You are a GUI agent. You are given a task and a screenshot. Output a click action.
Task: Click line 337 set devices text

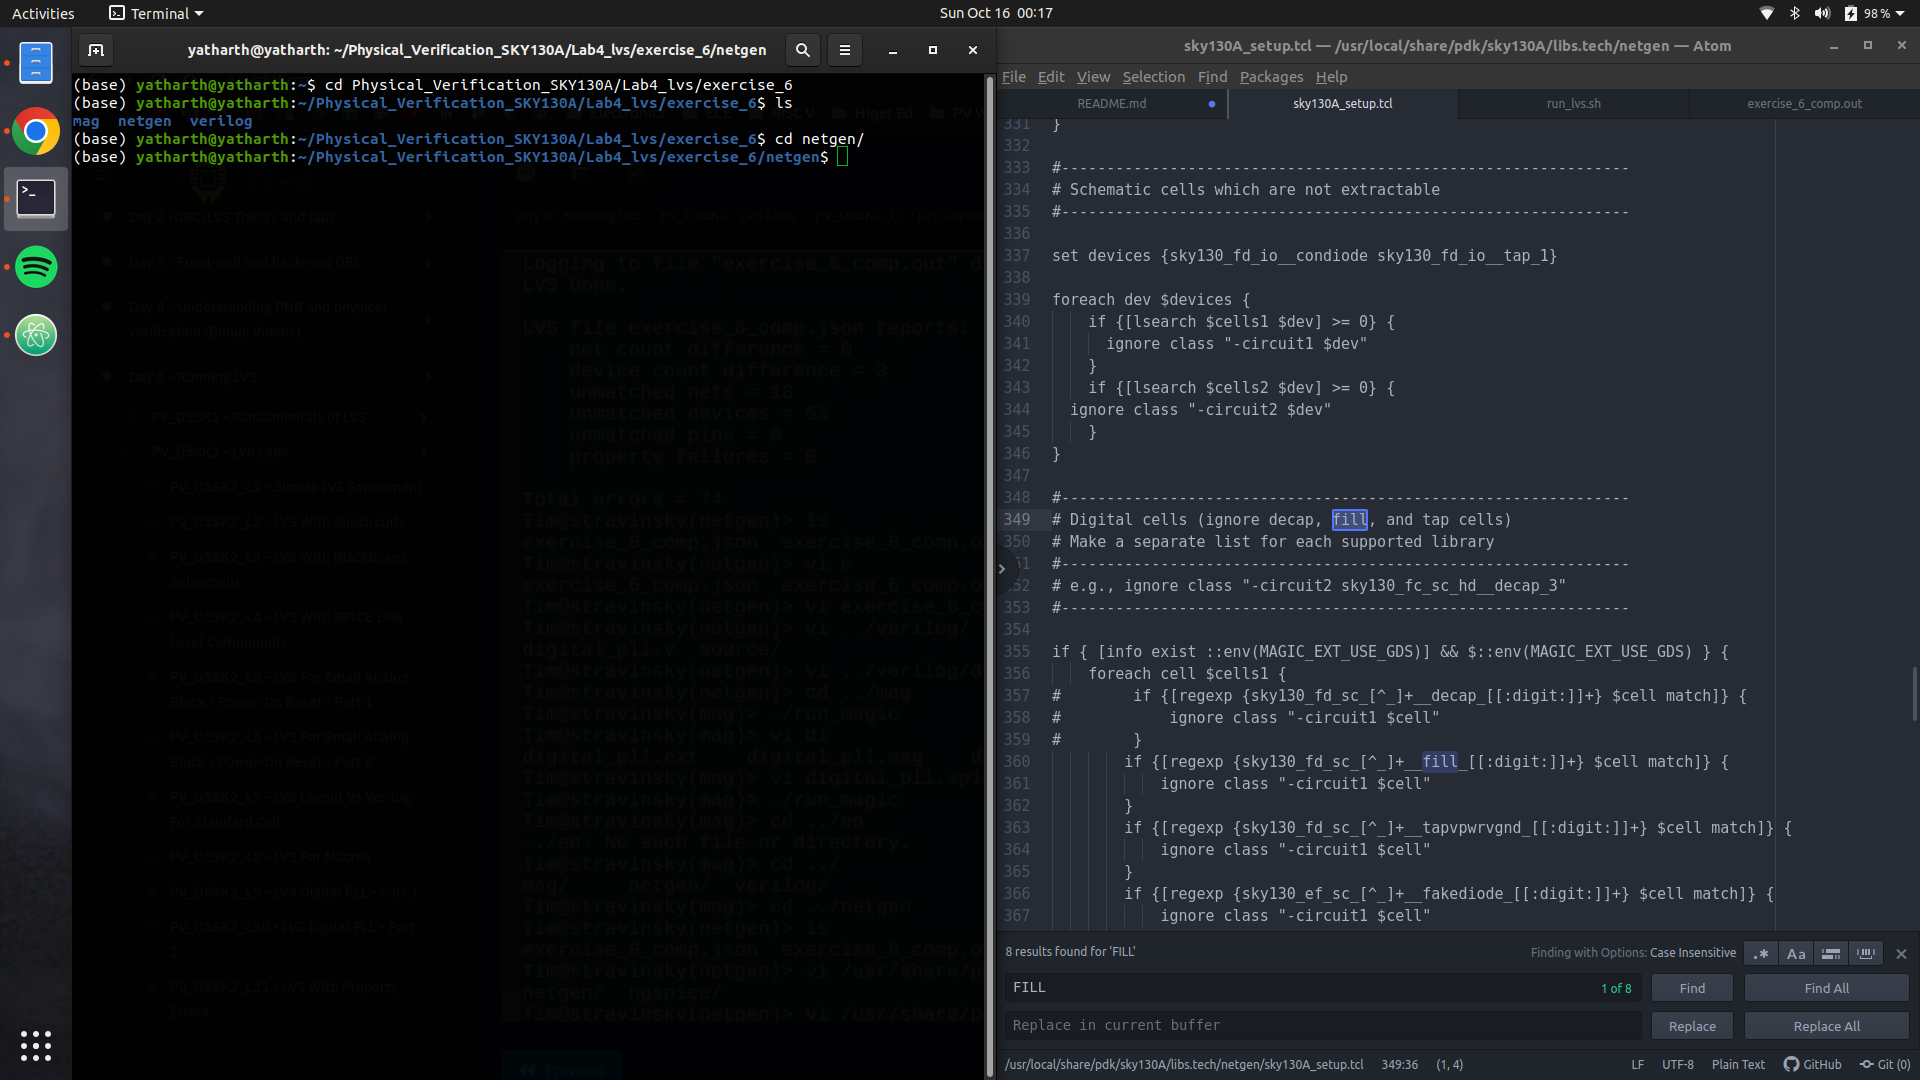click(1304, 256)
